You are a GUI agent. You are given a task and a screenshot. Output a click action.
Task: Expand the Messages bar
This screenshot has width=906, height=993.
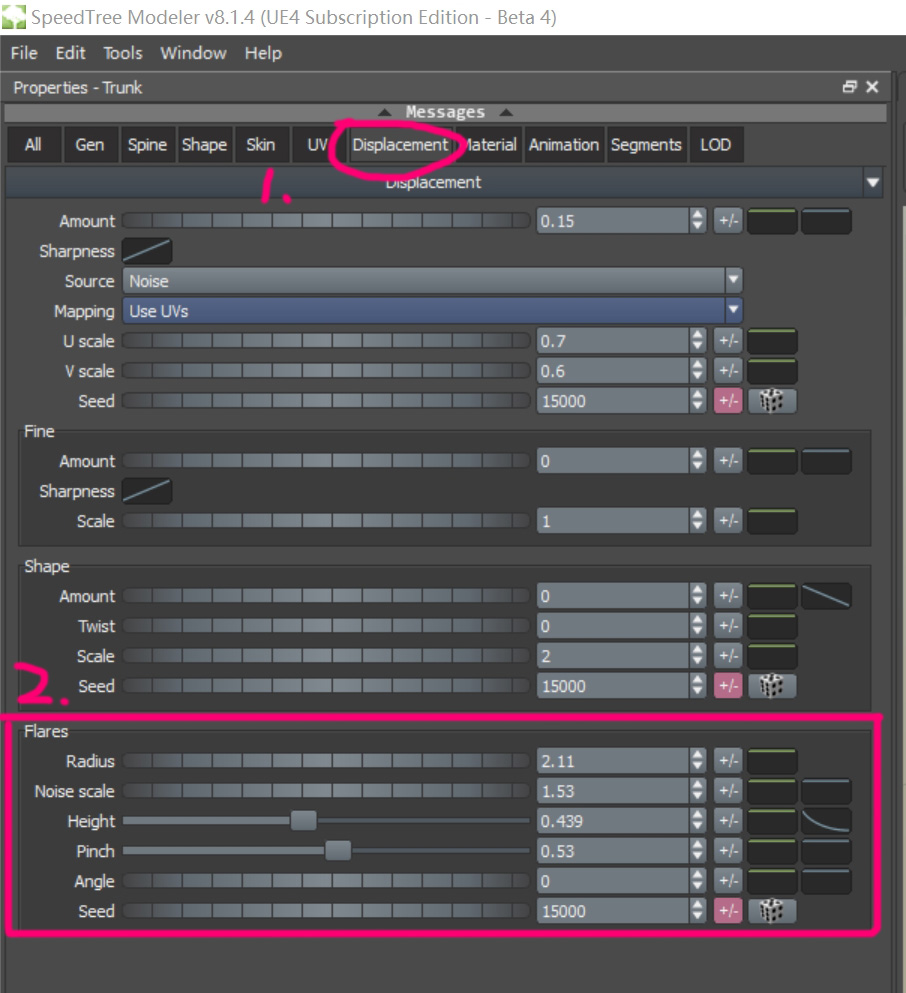(445, 112)
